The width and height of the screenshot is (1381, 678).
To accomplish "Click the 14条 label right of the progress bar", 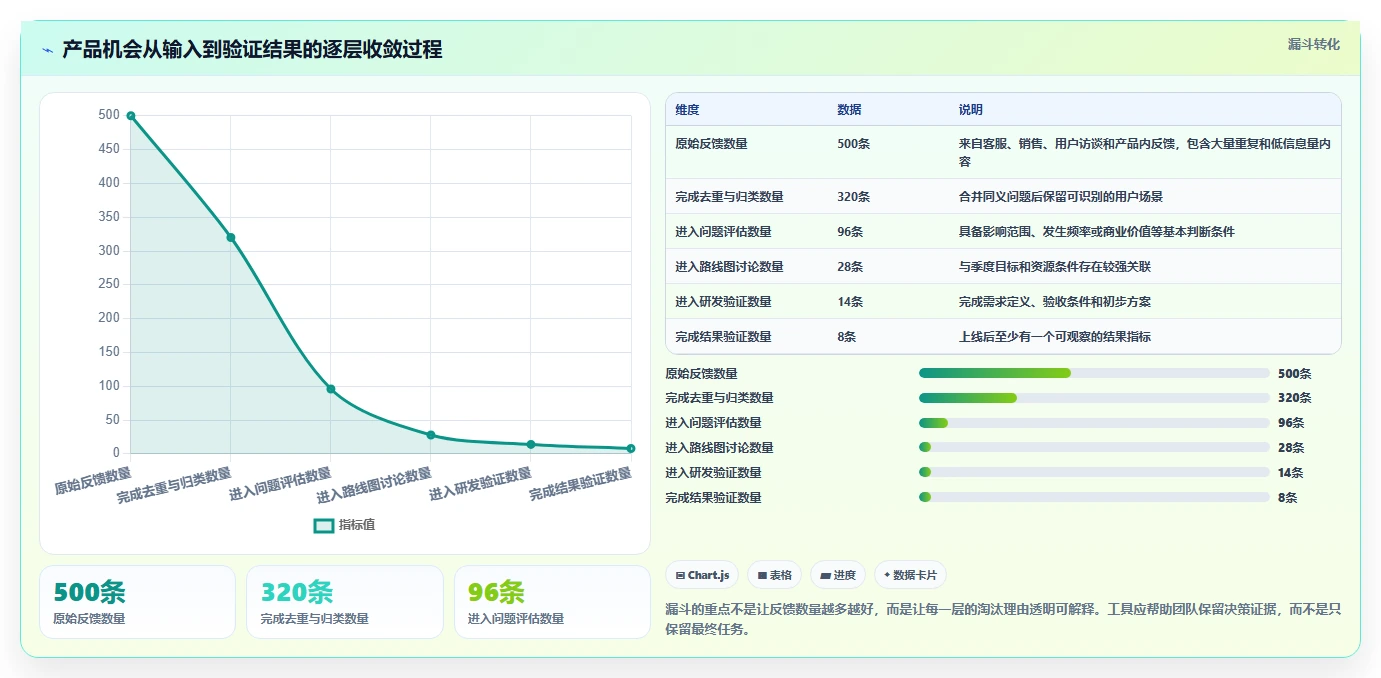I will [x=1291, y=472].
